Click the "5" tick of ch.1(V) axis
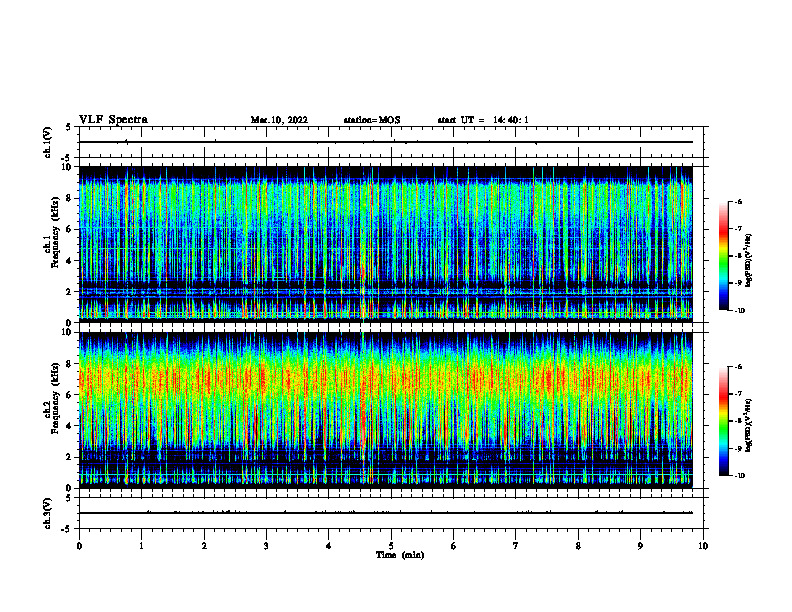792x612 pixels. (70, 127)
